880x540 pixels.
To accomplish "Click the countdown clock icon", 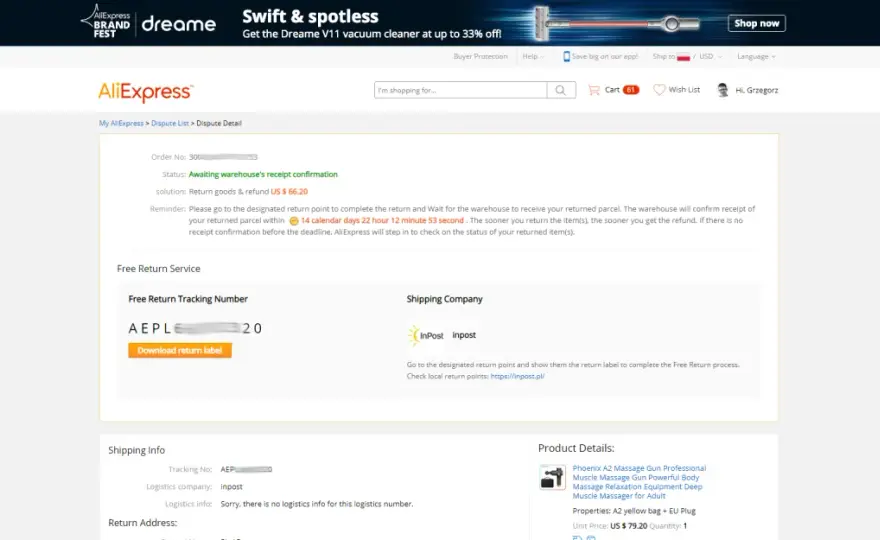I will (x=294, y=221).
